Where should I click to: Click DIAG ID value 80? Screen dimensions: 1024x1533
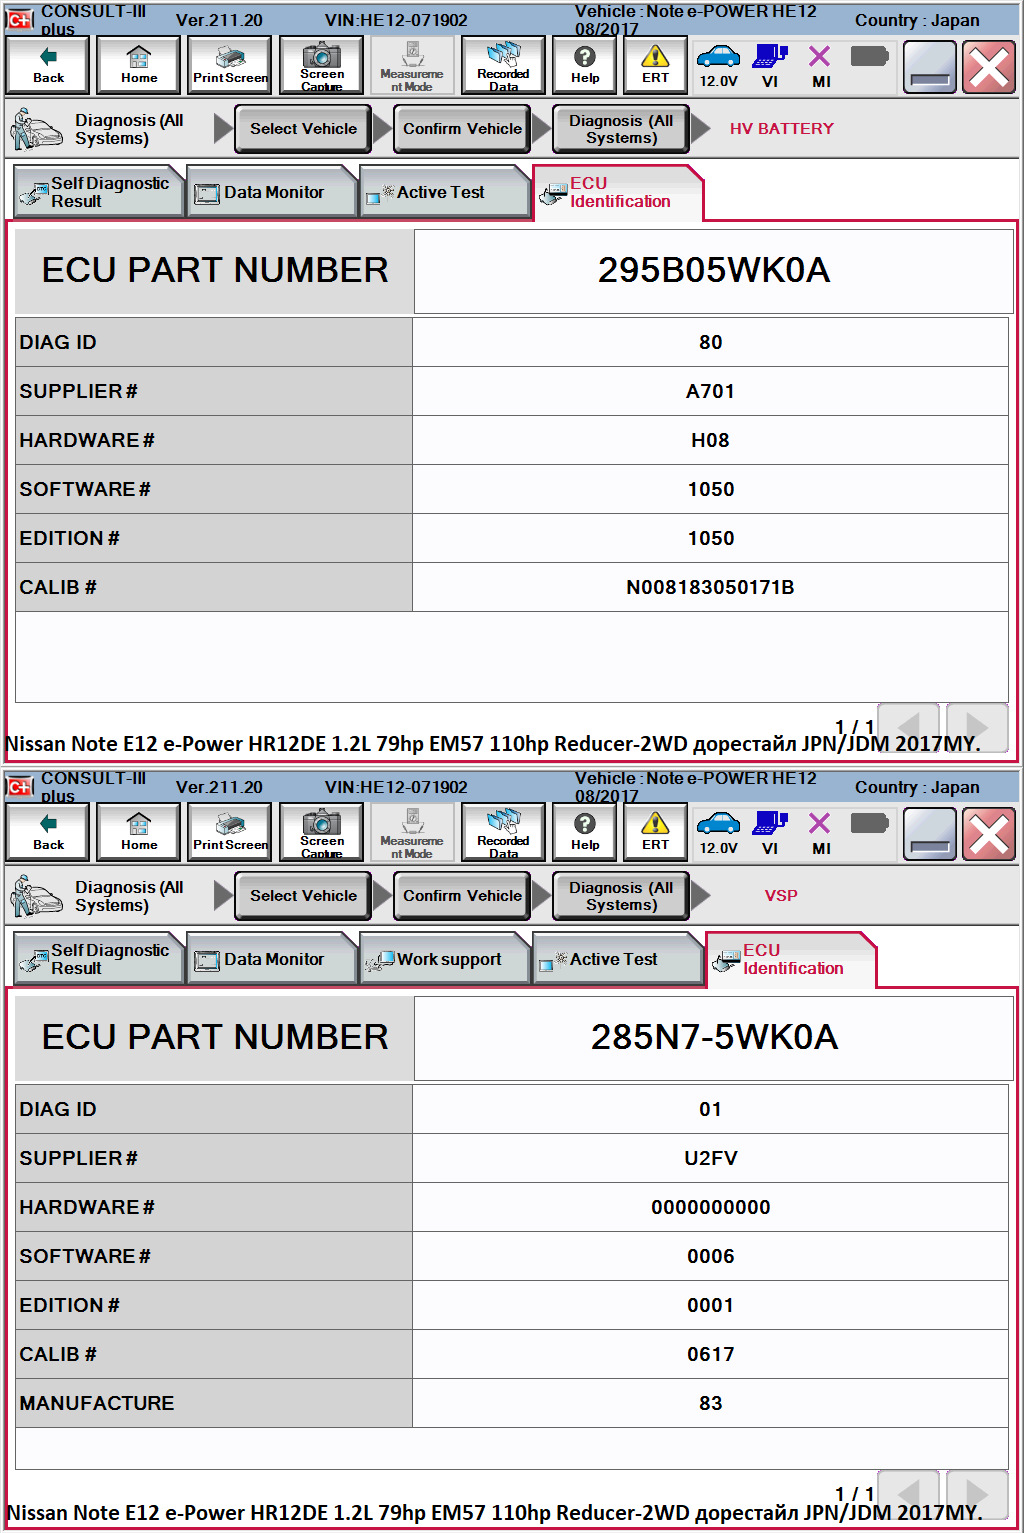pos(710,342)
